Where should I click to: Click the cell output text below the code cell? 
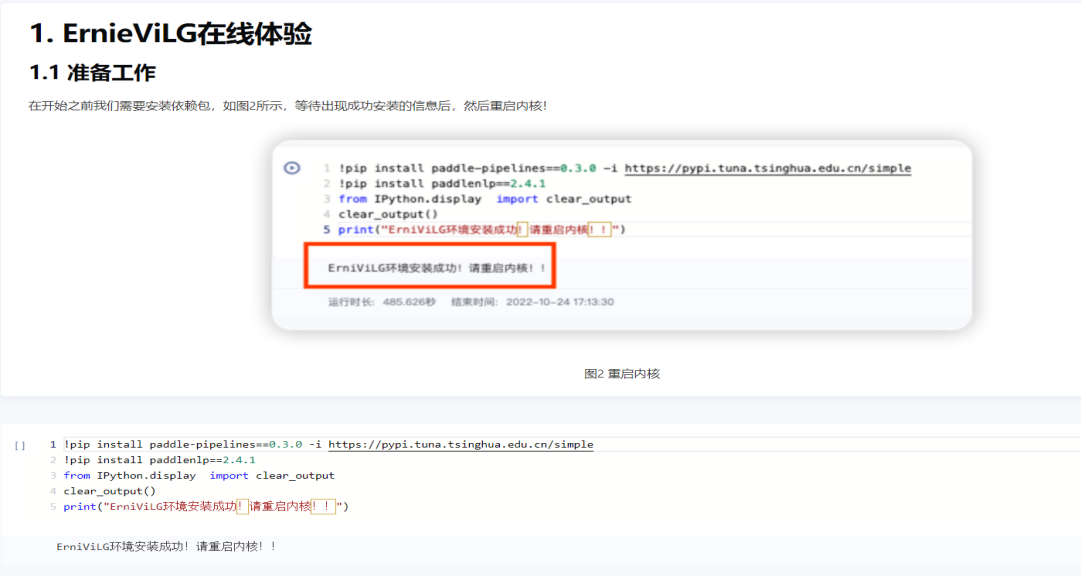pos(166,547)
